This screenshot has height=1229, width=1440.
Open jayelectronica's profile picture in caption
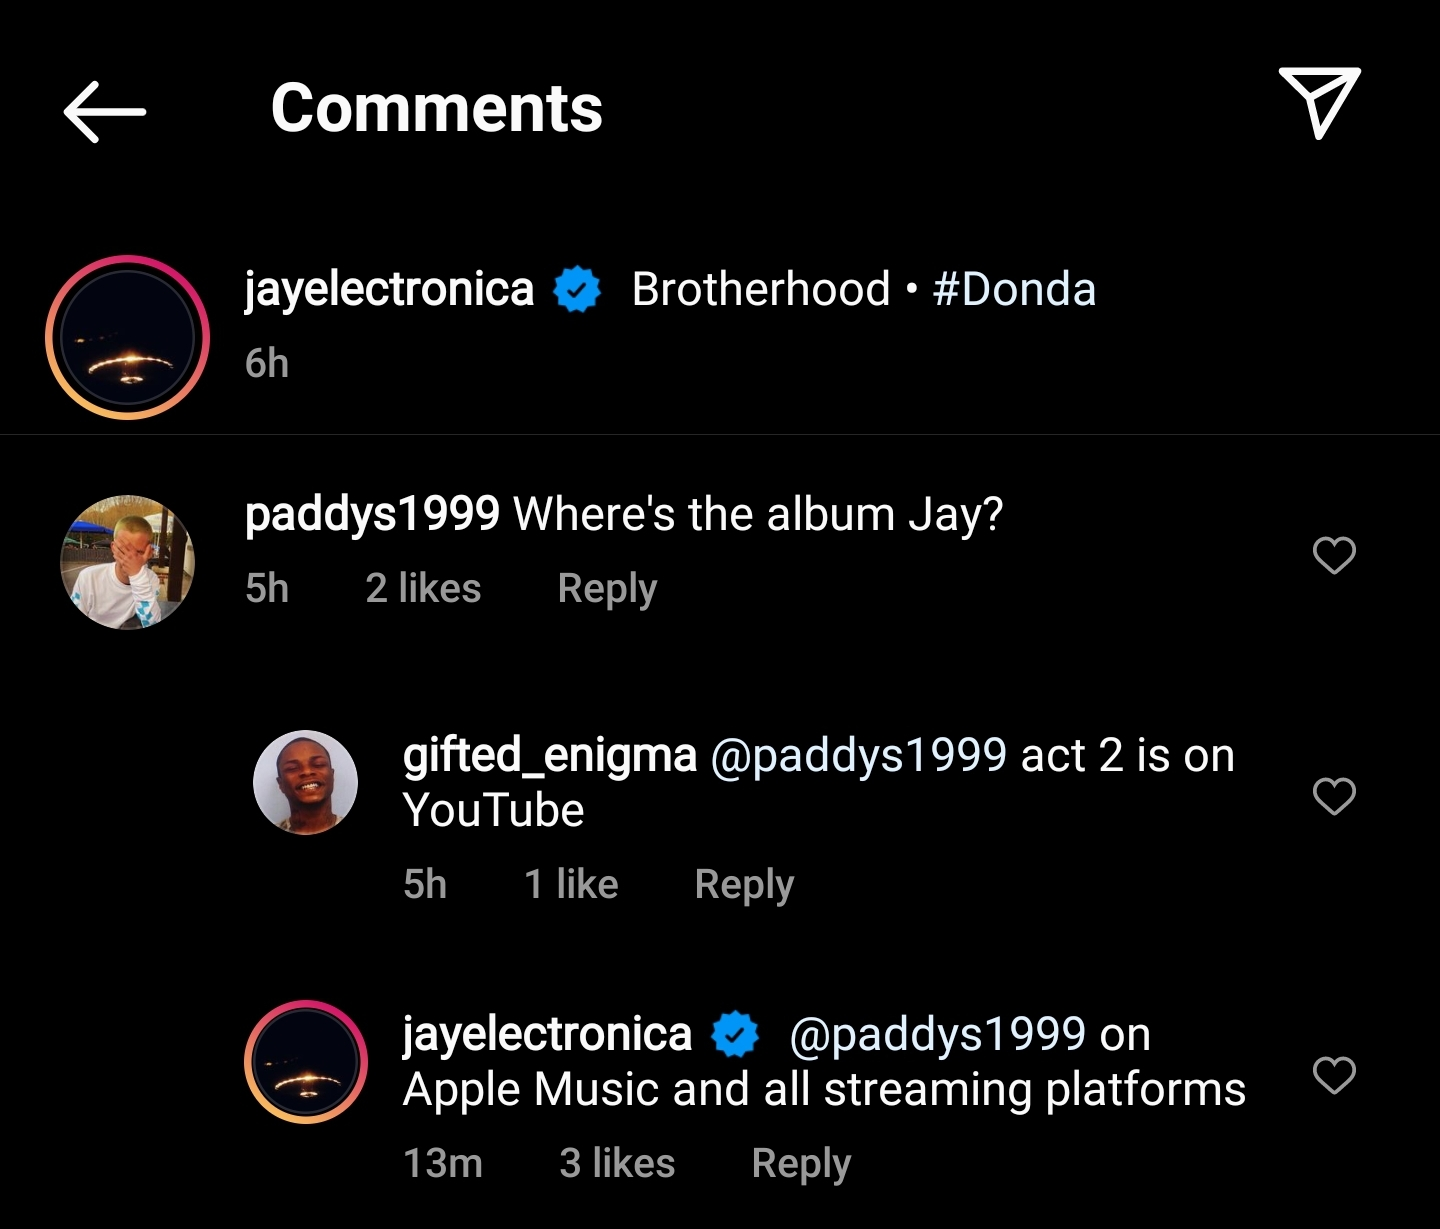[x=127, y=338]
